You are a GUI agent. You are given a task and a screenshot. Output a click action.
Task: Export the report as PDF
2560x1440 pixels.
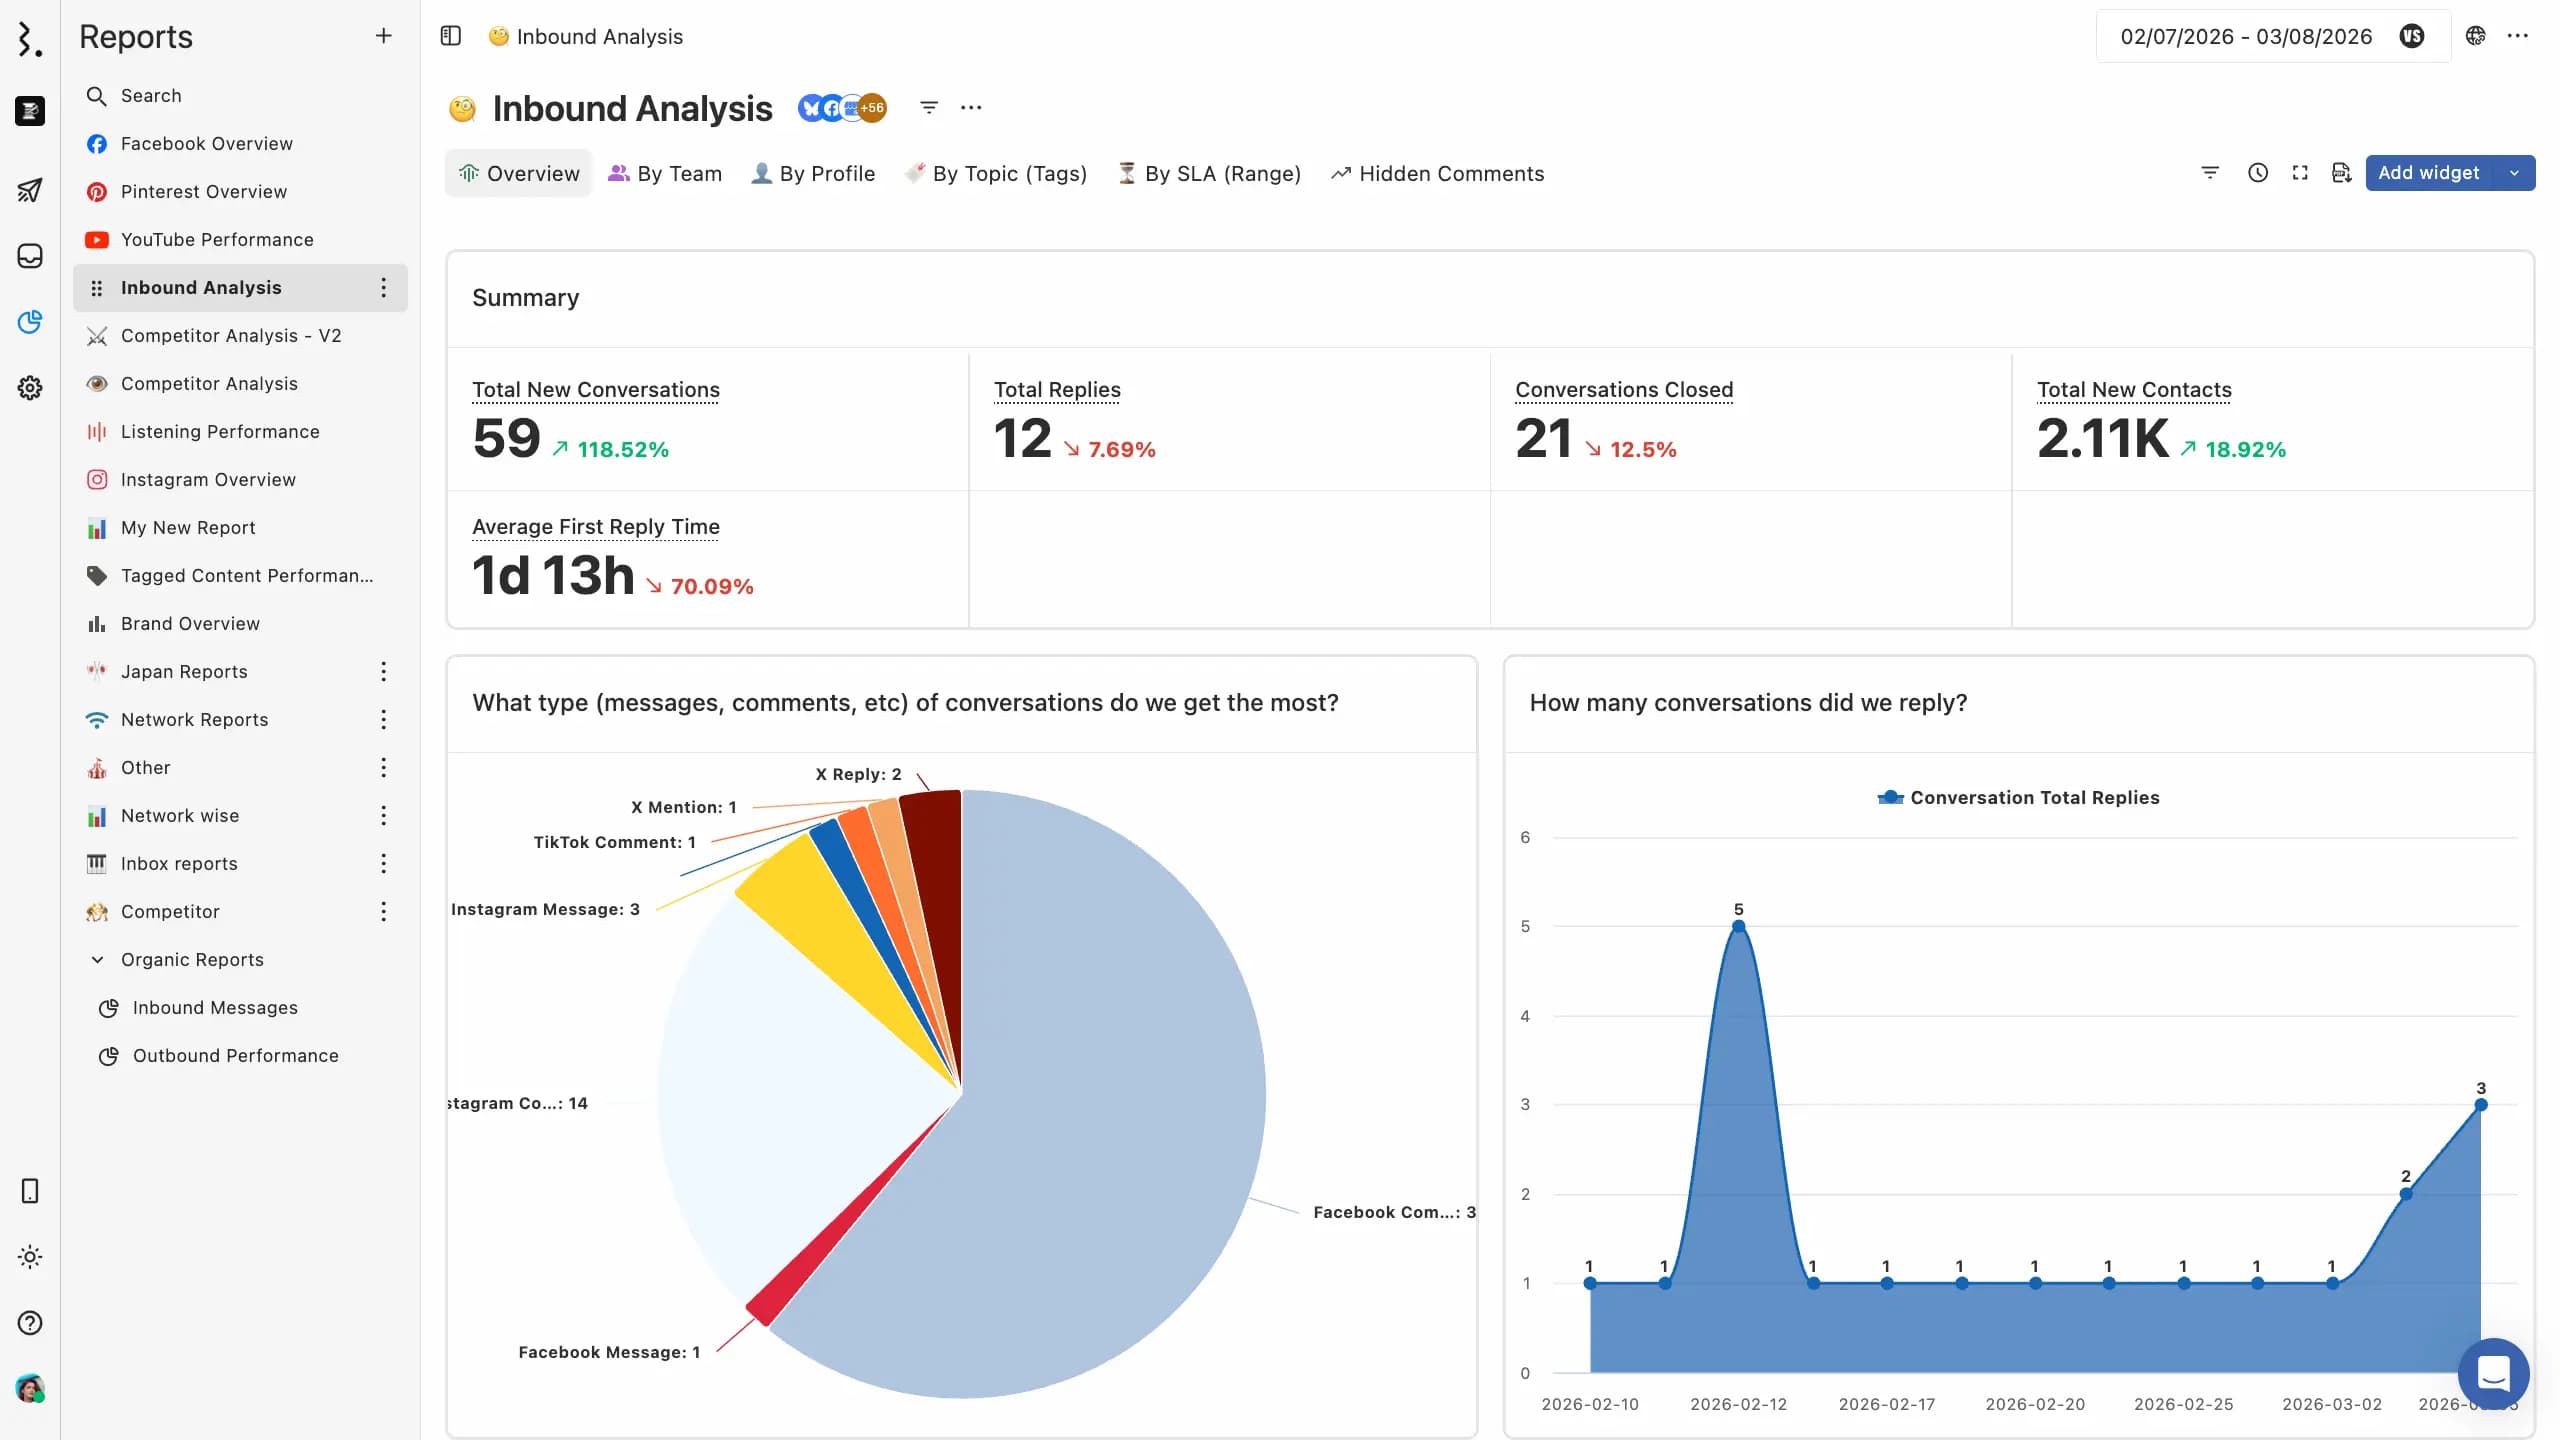2341,172
